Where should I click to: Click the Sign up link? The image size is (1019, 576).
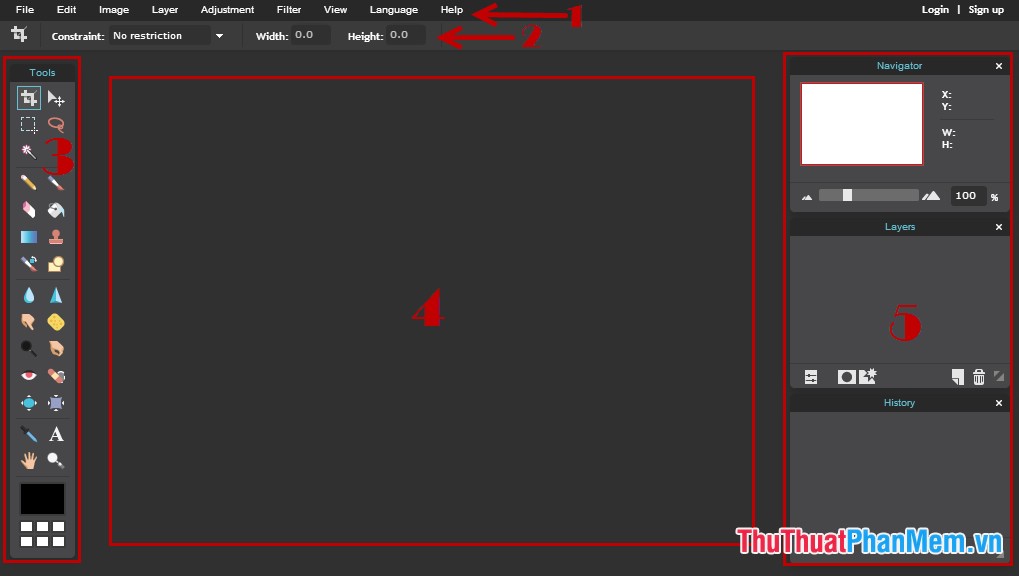986,9
